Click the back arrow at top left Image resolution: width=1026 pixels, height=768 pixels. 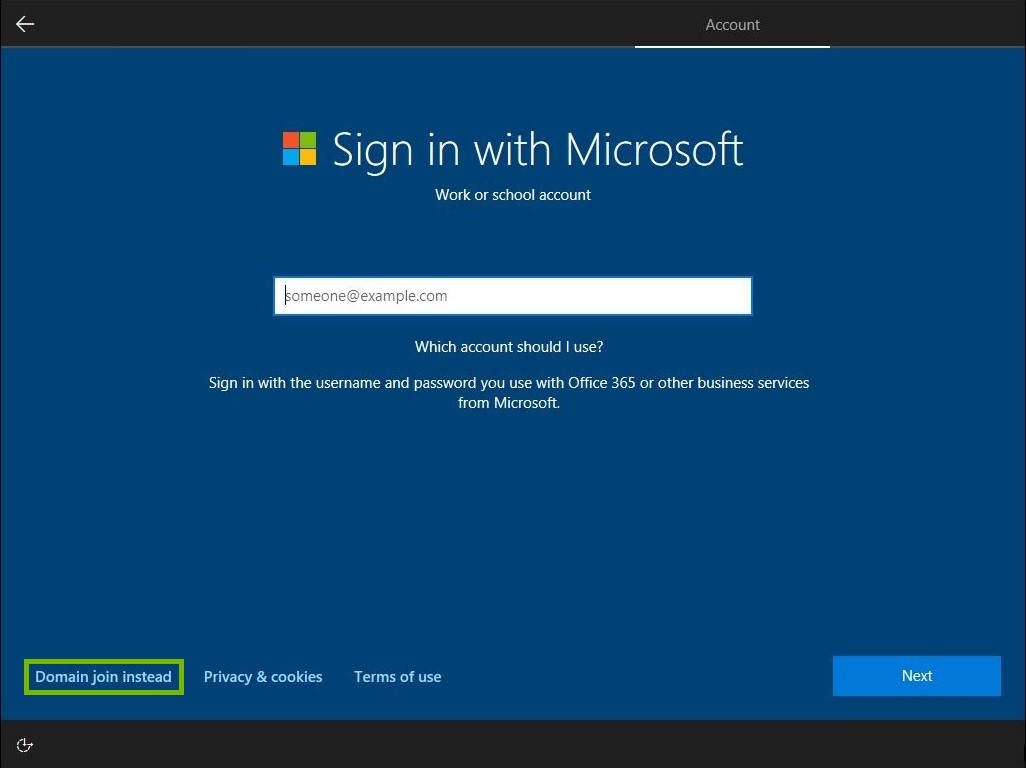(24, 24)
